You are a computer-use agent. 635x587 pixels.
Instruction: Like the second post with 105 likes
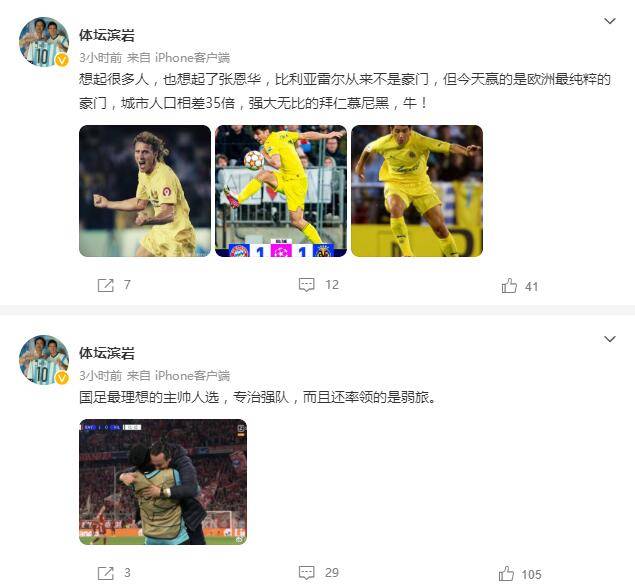coord(506,574)
